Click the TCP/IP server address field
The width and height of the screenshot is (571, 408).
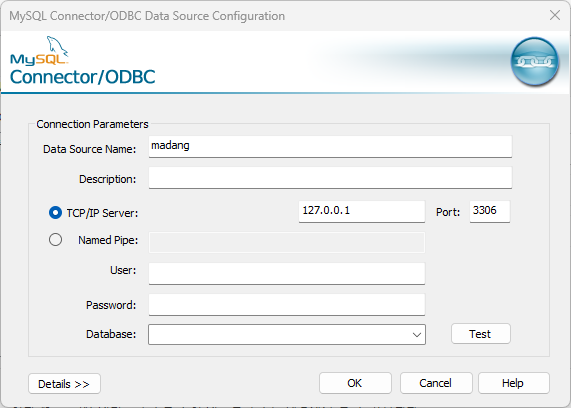[362, 211]
